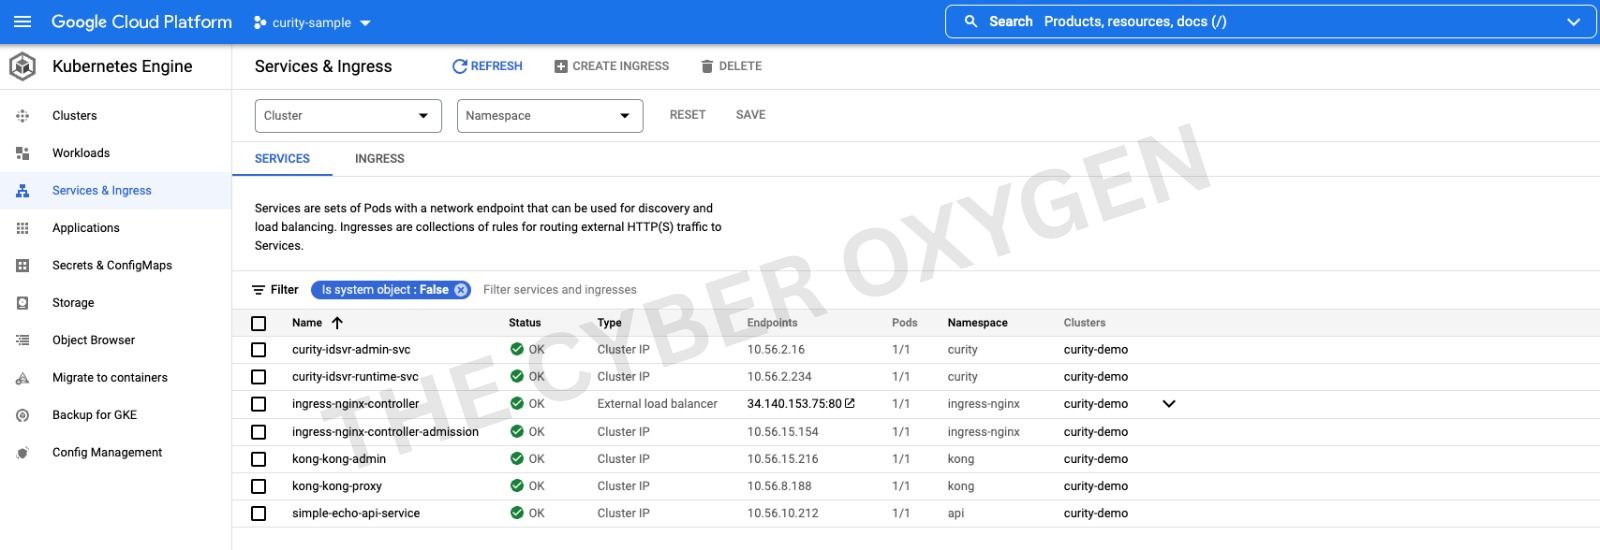This screenshot has width=1600, height=550.
Task: Open the kong-kong-admin service link
Action: click(x=339, y=459)
